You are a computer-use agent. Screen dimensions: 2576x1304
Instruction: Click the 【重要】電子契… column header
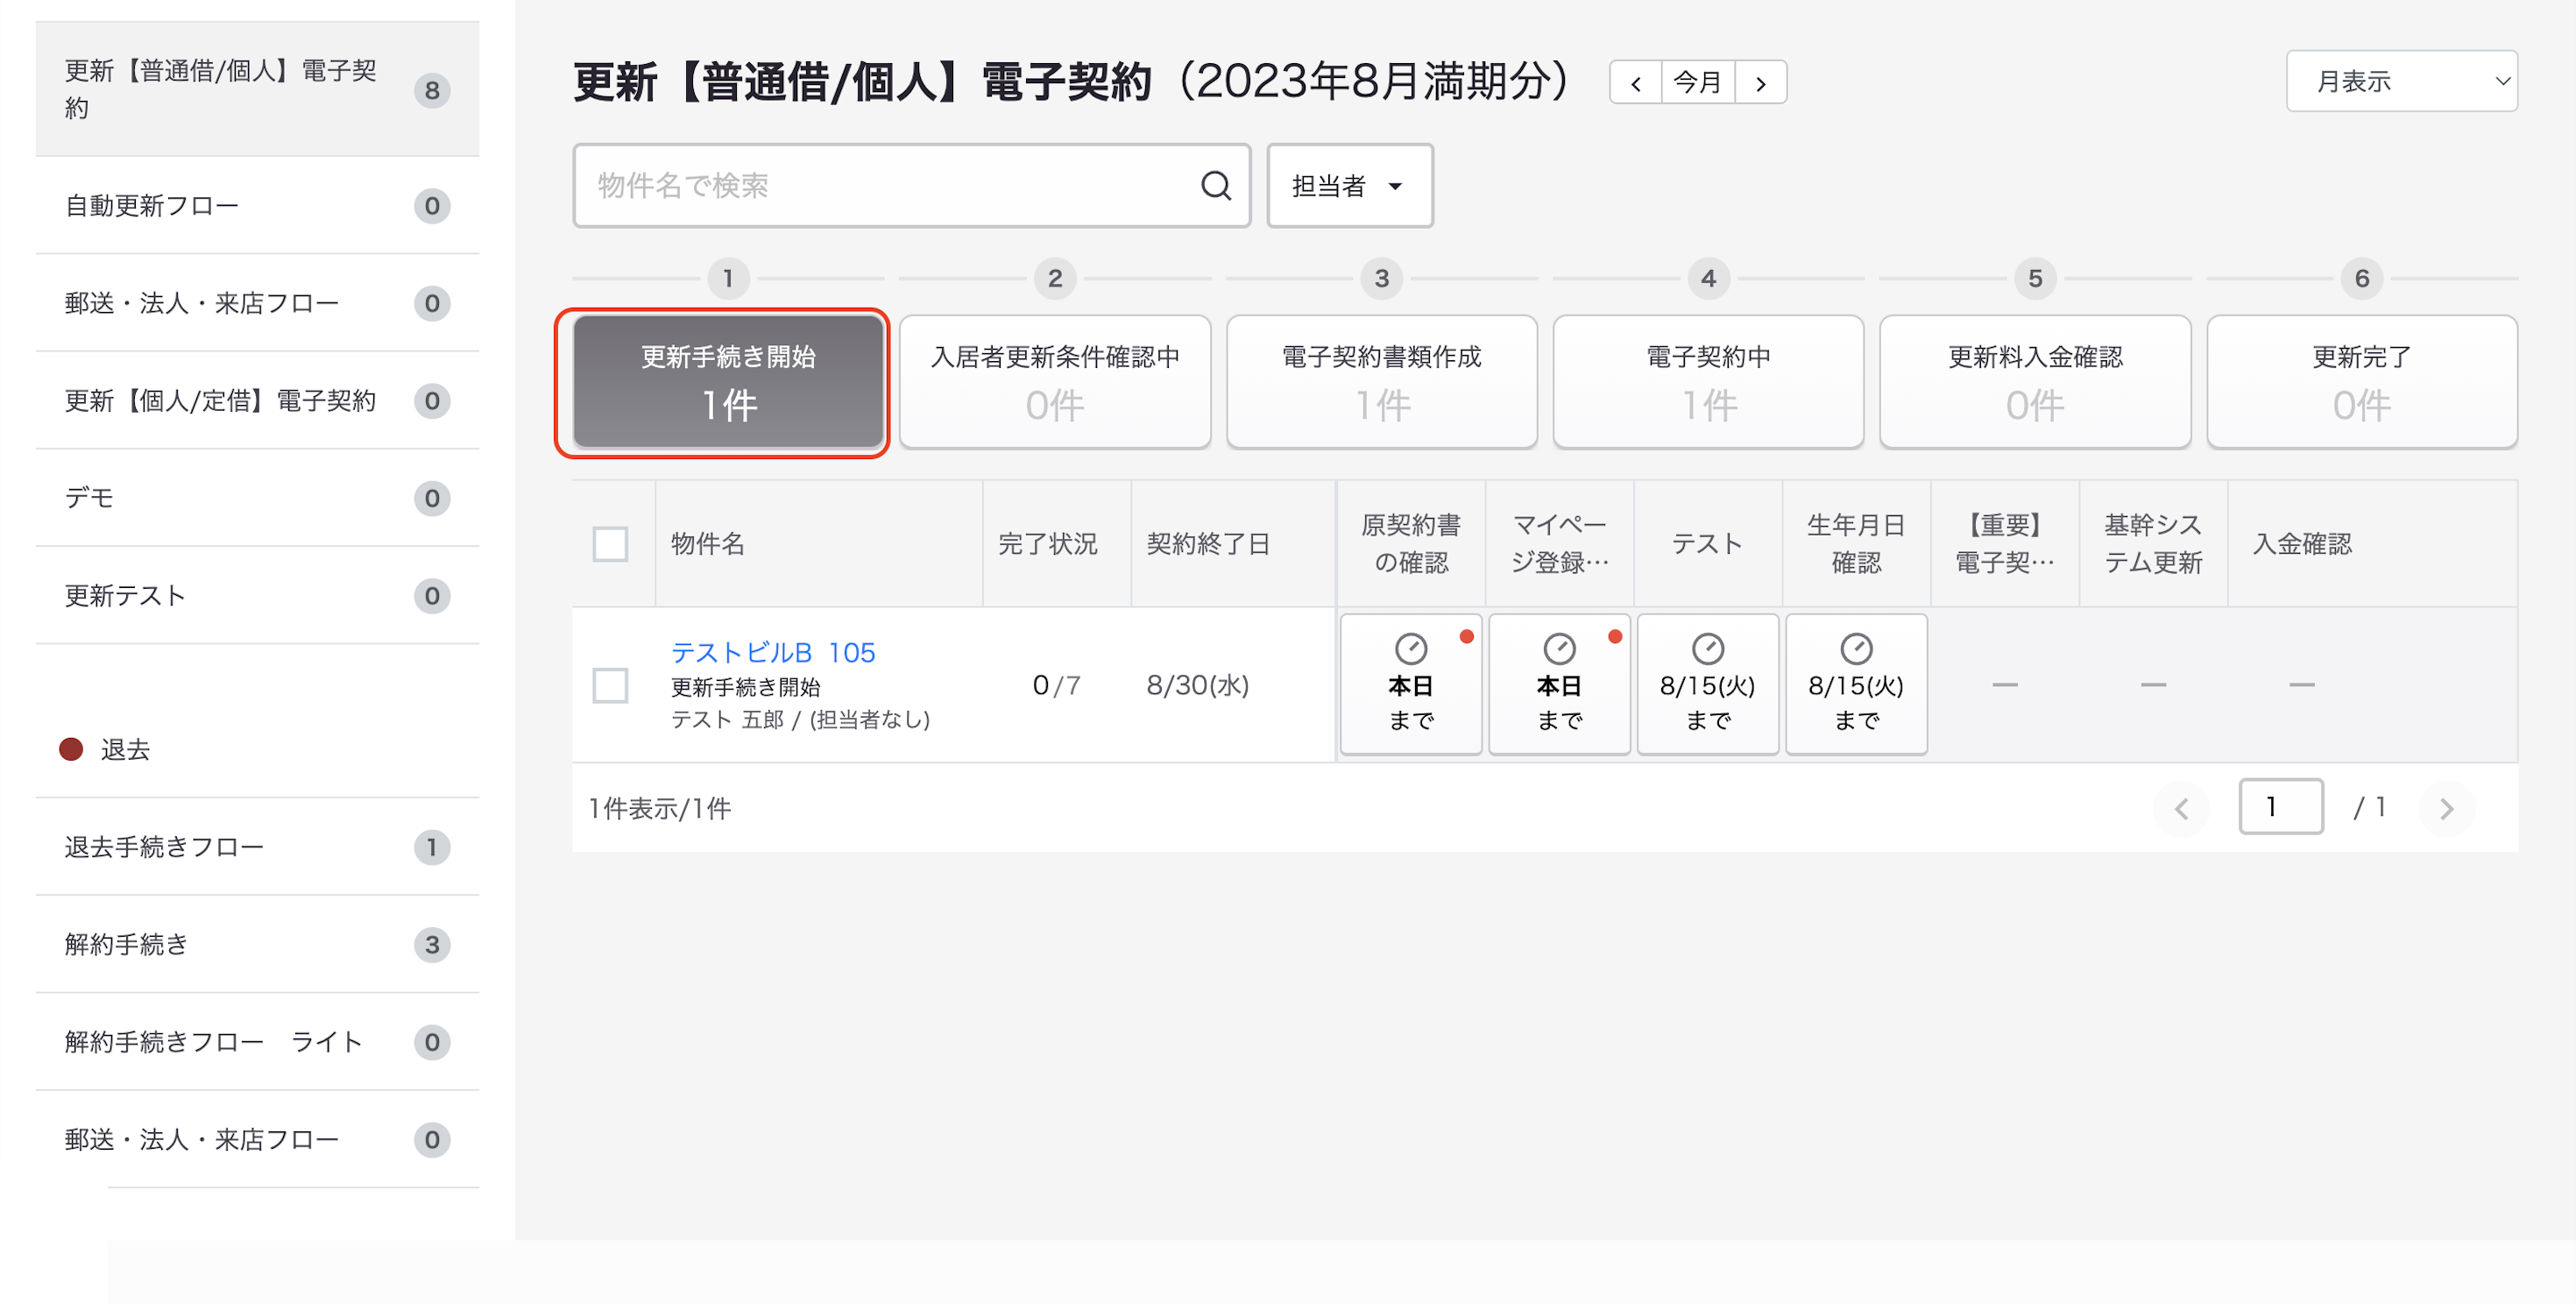coord(2004,544)
